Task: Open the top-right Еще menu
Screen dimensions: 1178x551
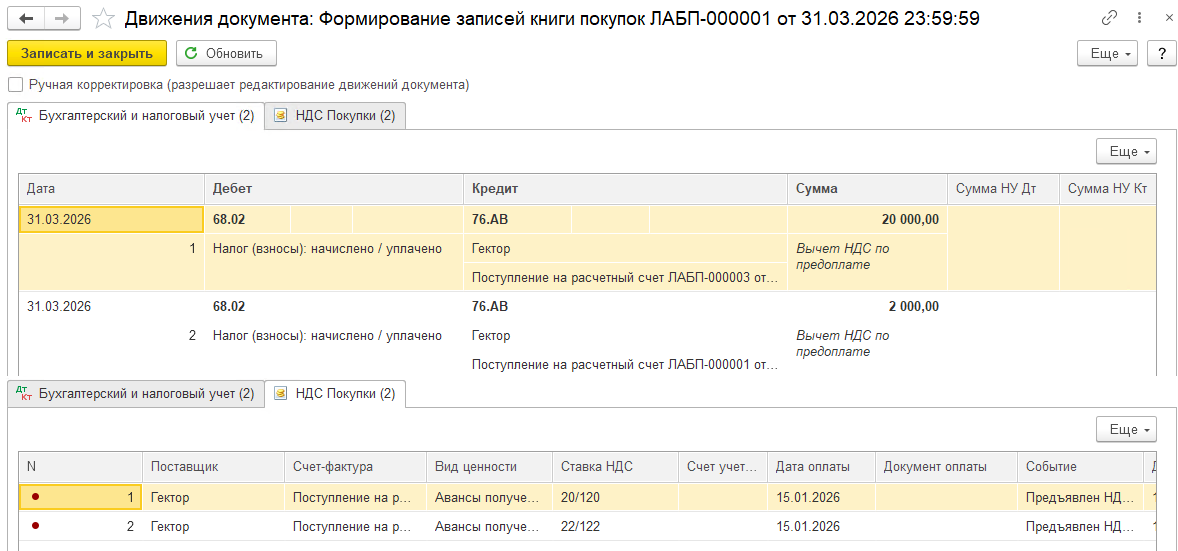Action: tap(1107, 53)
